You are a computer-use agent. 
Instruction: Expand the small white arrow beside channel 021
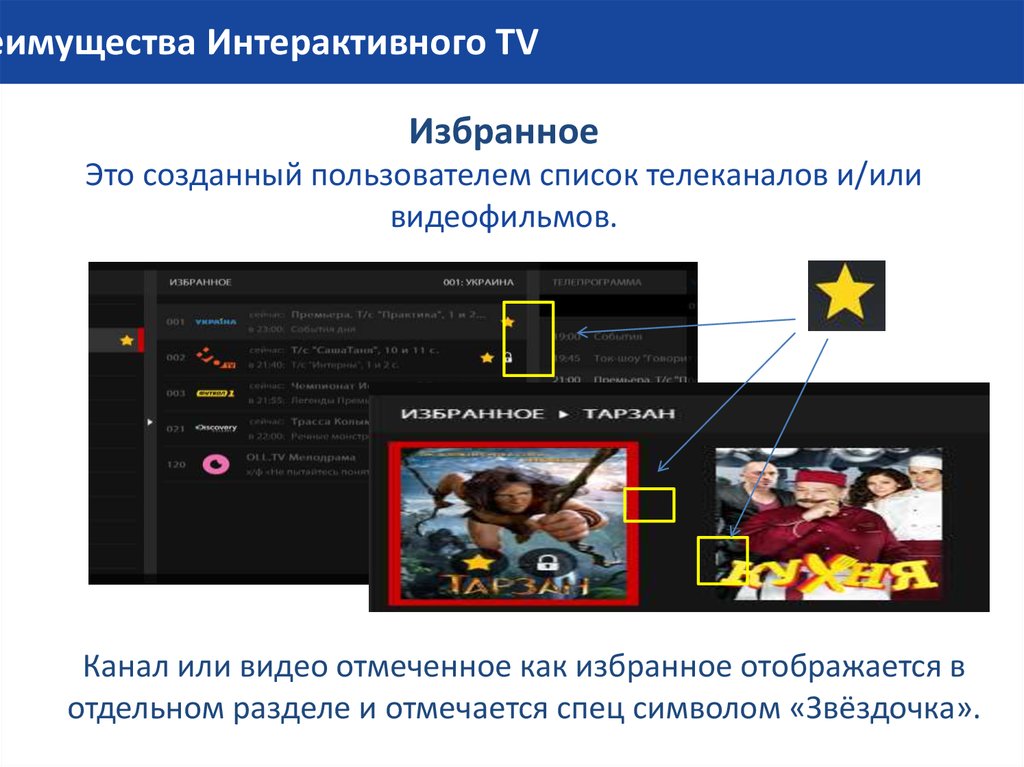click(150, 423)
